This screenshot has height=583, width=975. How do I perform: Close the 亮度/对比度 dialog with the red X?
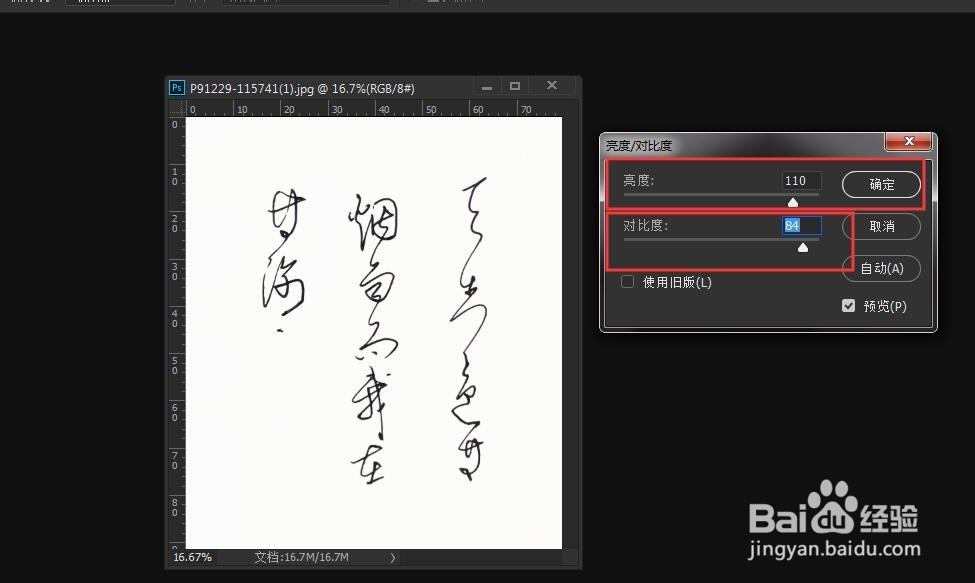pyautogui.click(x=909, y=141)
